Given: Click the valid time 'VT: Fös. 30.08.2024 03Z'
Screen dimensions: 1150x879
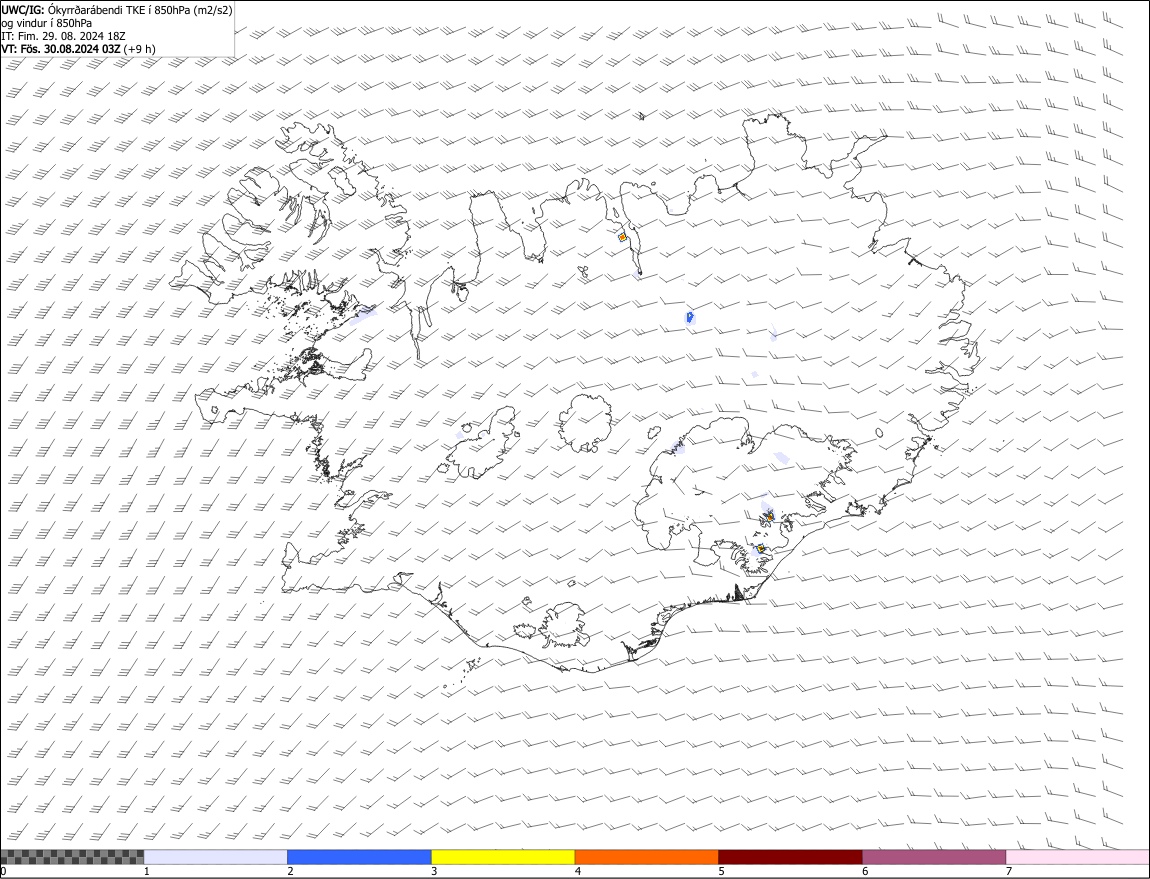Looking at the screenshot, I should pos(61,49).
